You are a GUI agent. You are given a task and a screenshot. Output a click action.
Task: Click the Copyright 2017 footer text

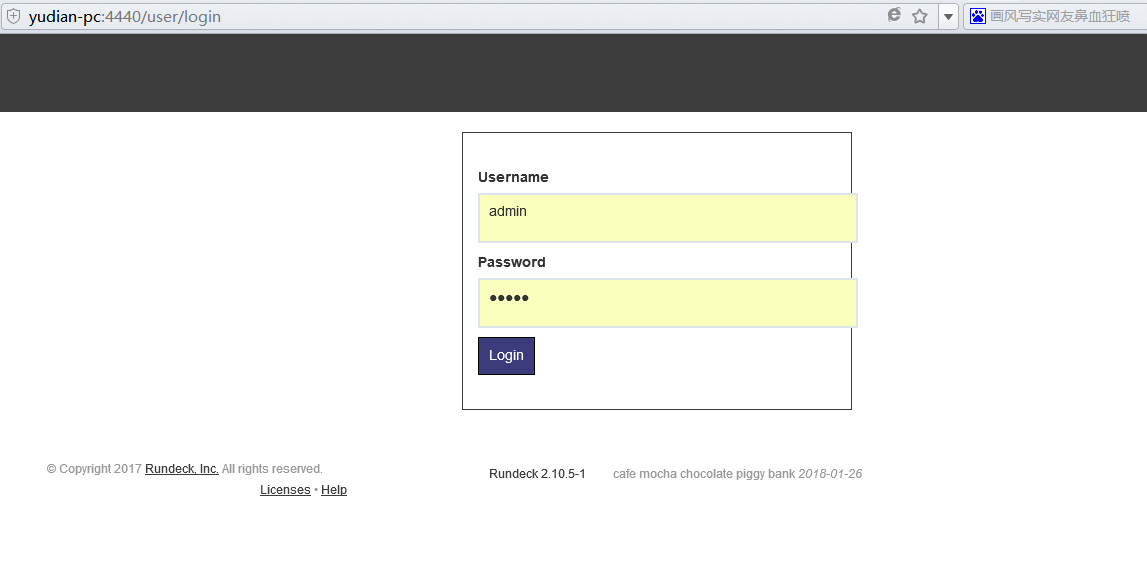click(94, 469)
